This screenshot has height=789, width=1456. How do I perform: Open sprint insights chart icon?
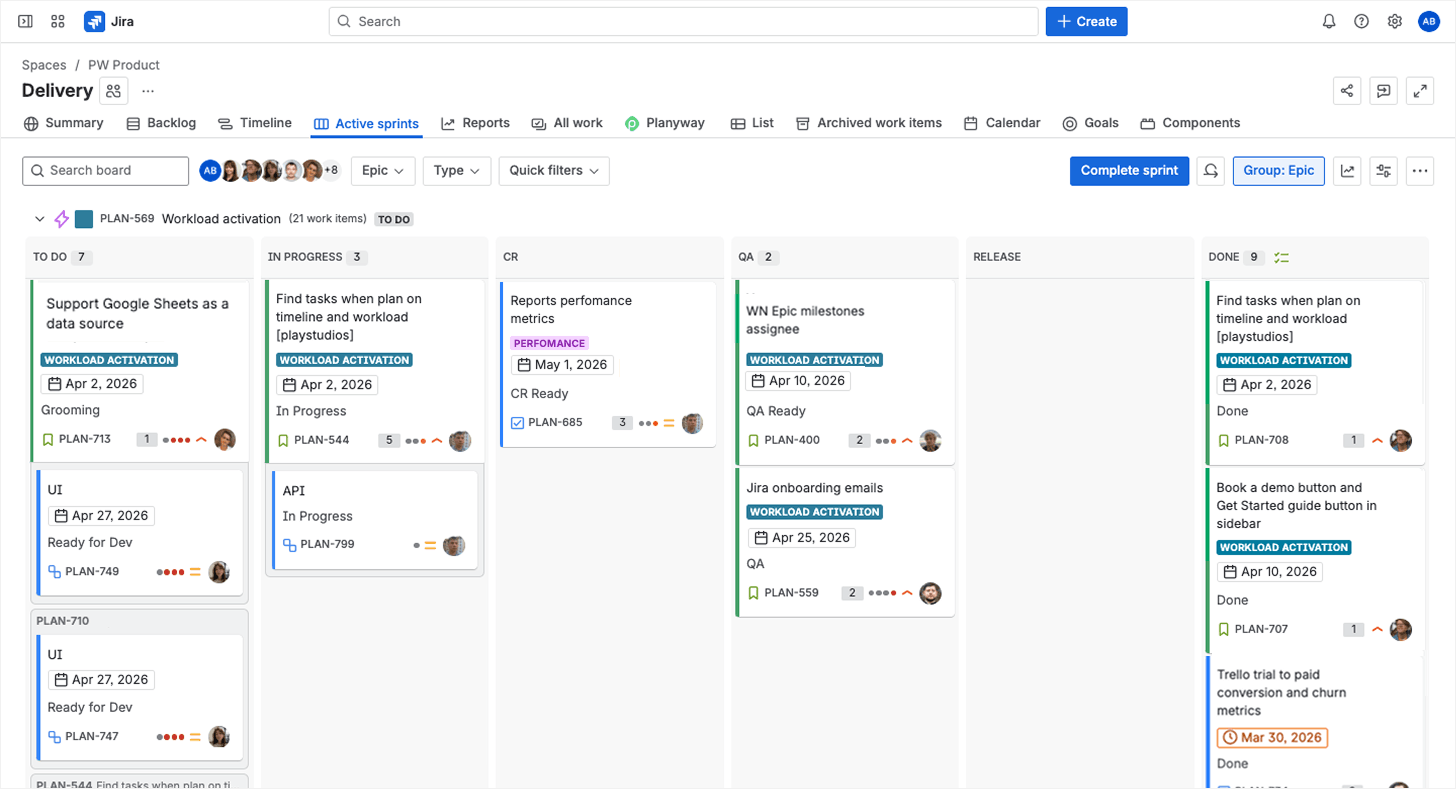pyautogui.click(x=1348, y=171)
